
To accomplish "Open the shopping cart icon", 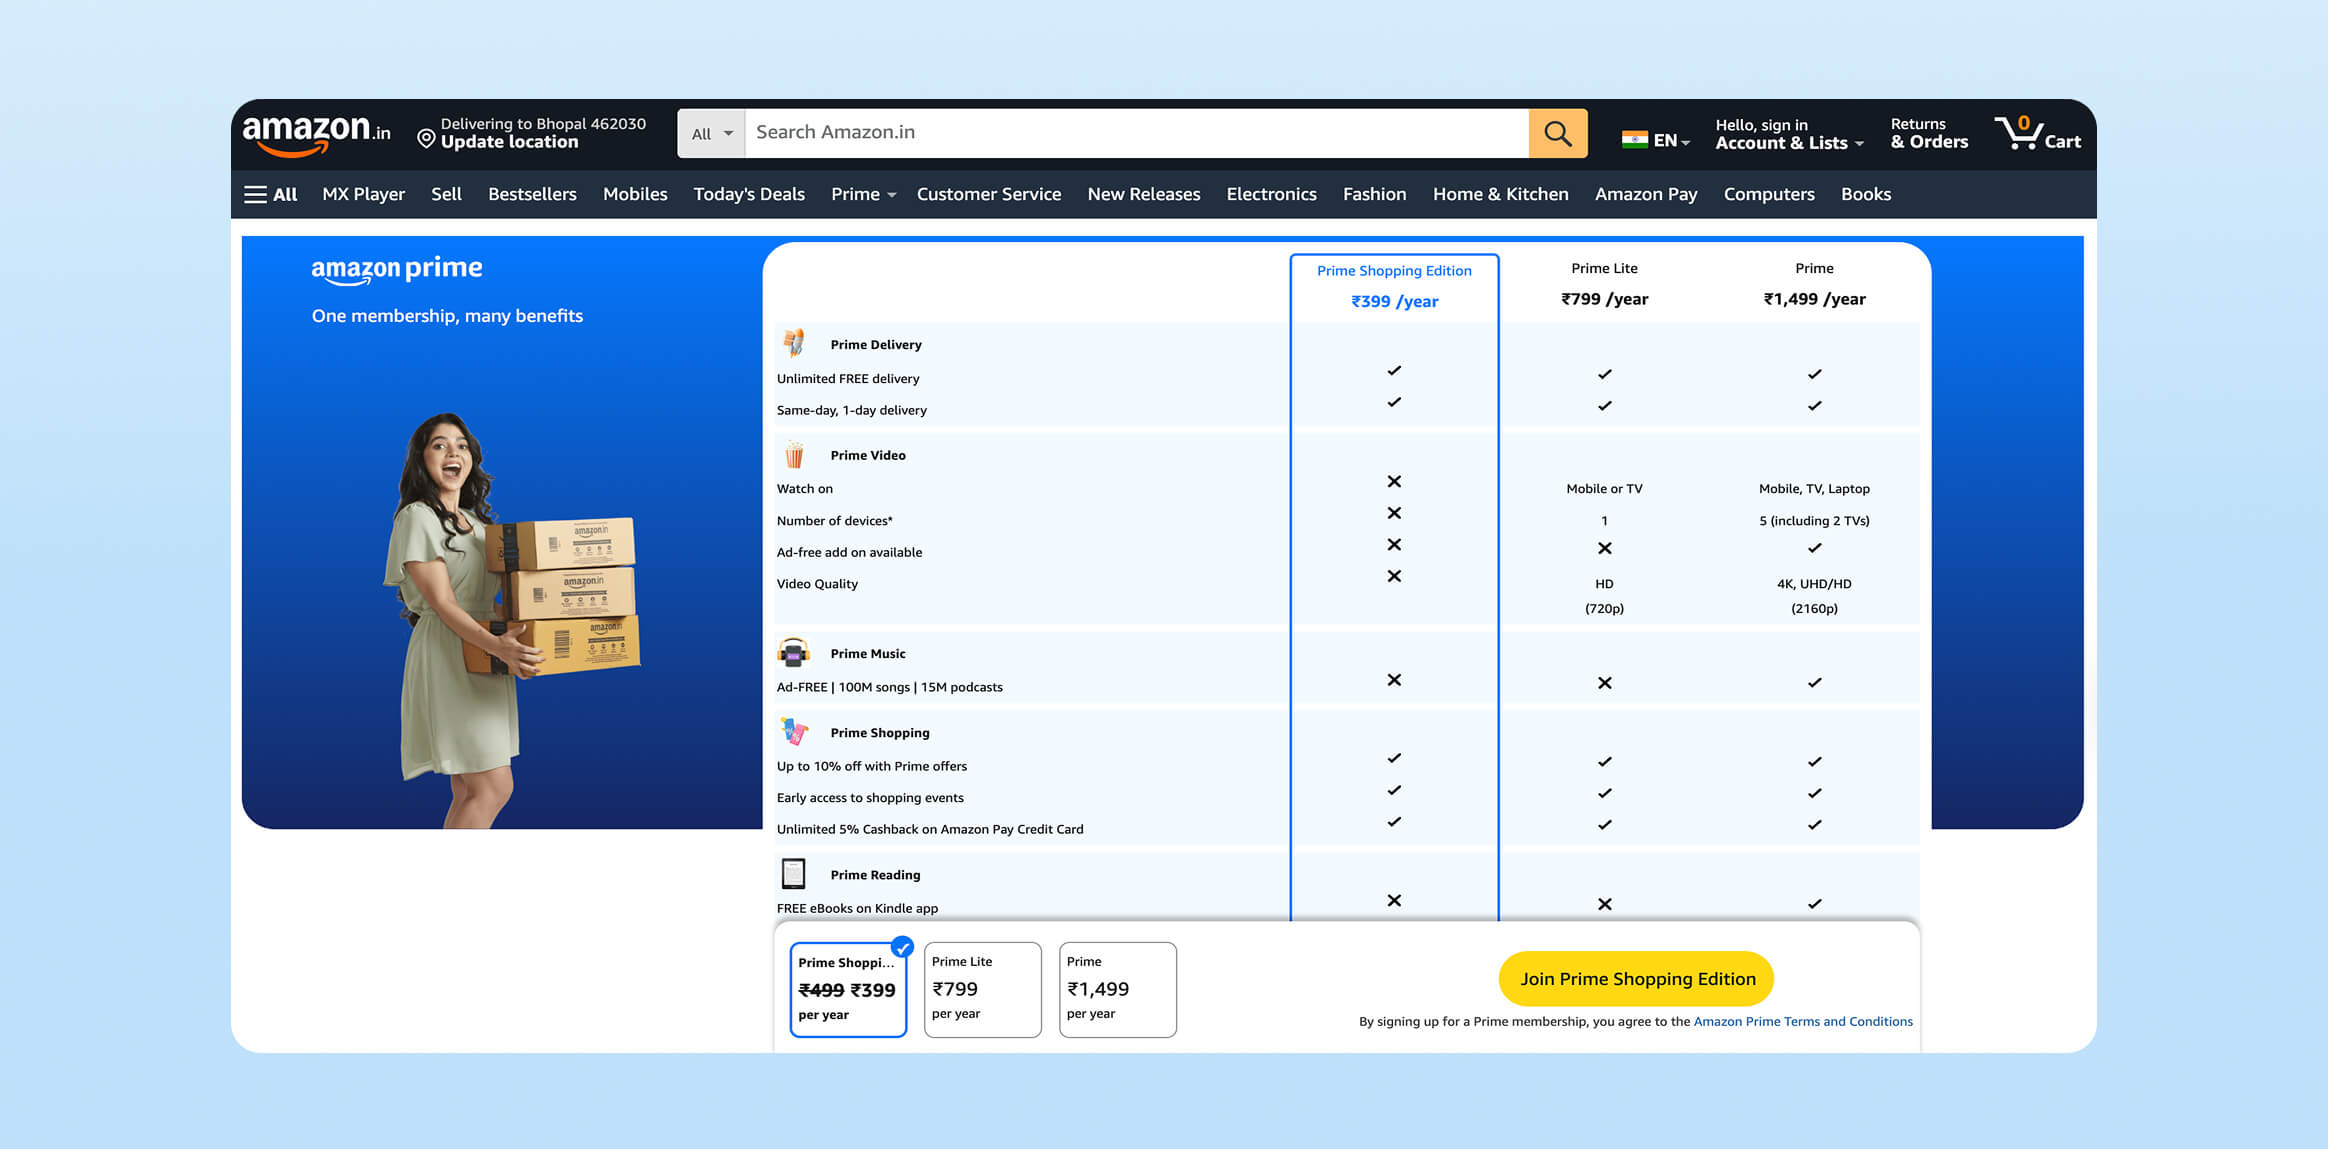I will pyautogui.click(x=2036, y=133).
